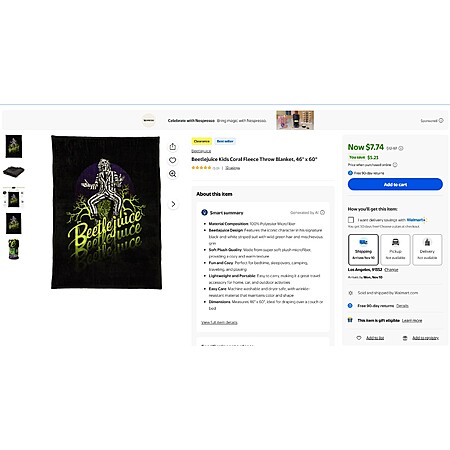Image resolution: width=450 pixels, height=450 pixels.
Task: Click info icon after Price when purchased online
Action: [x=395, y=165]
